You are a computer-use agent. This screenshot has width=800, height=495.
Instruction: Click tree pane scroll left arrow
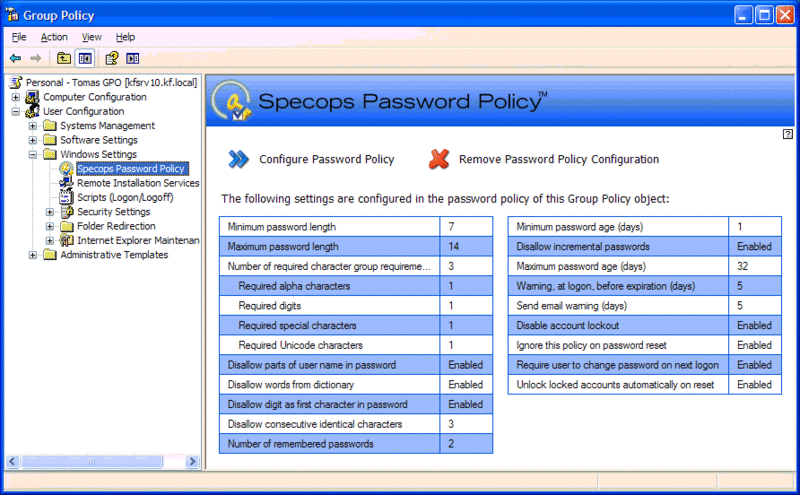coord(12,461)
